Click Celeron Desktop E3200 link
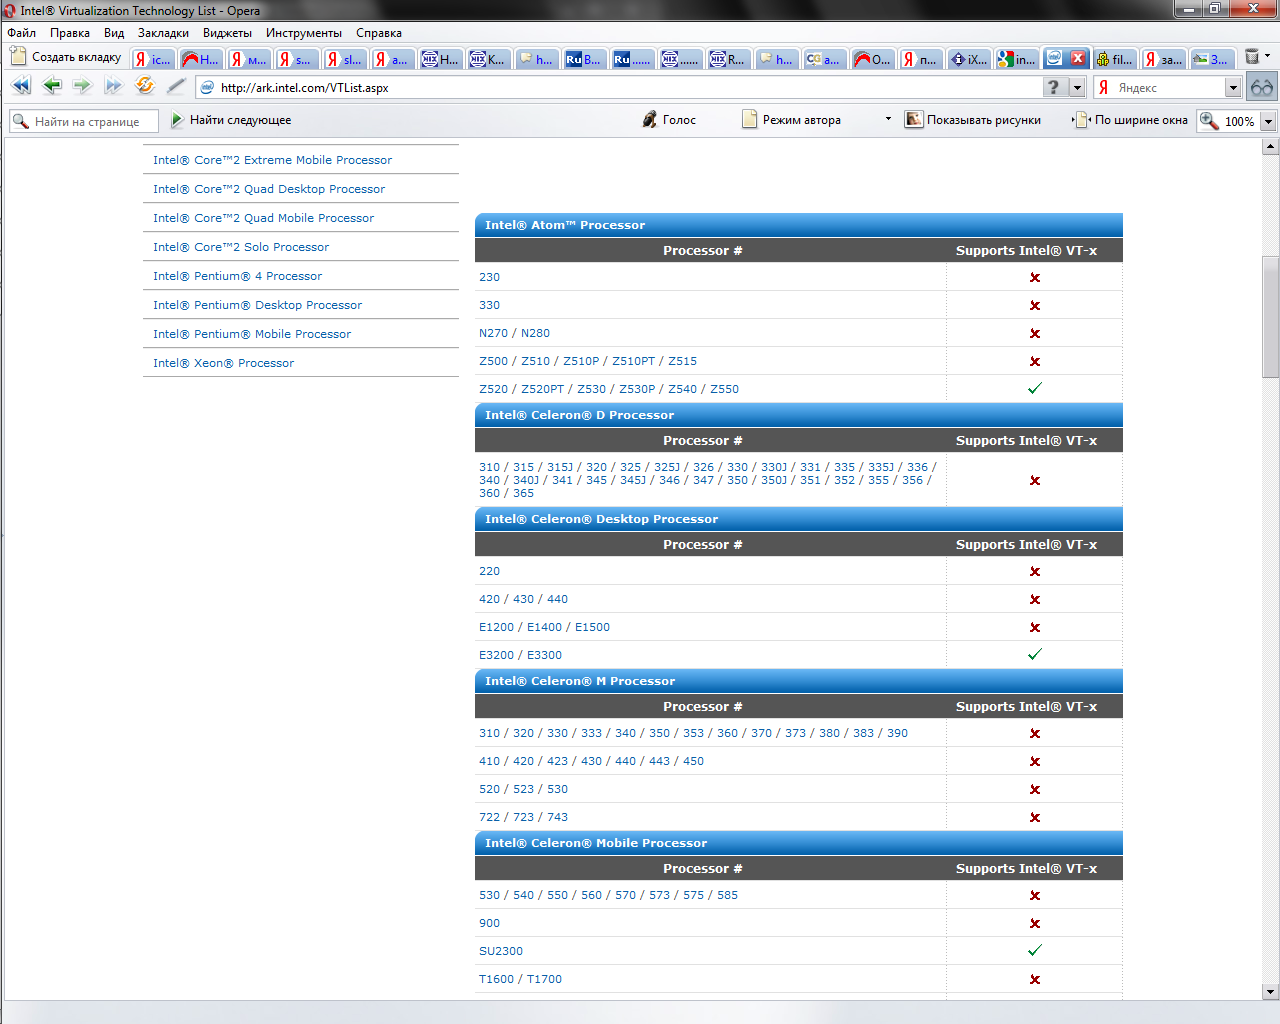The image size is (1280, 1024). (496, 655)
